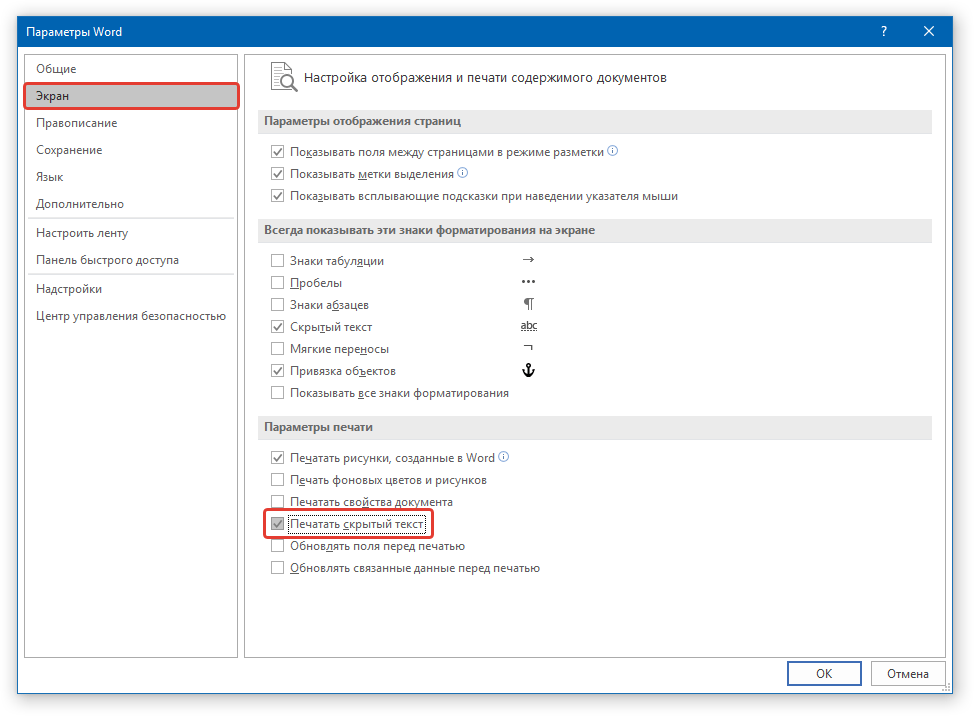Image resolution: width=974 pixels, height=716 pixels.
Task: Click the info icon next to 'Показывать поля между страницами'
Action: coord(613,152)
